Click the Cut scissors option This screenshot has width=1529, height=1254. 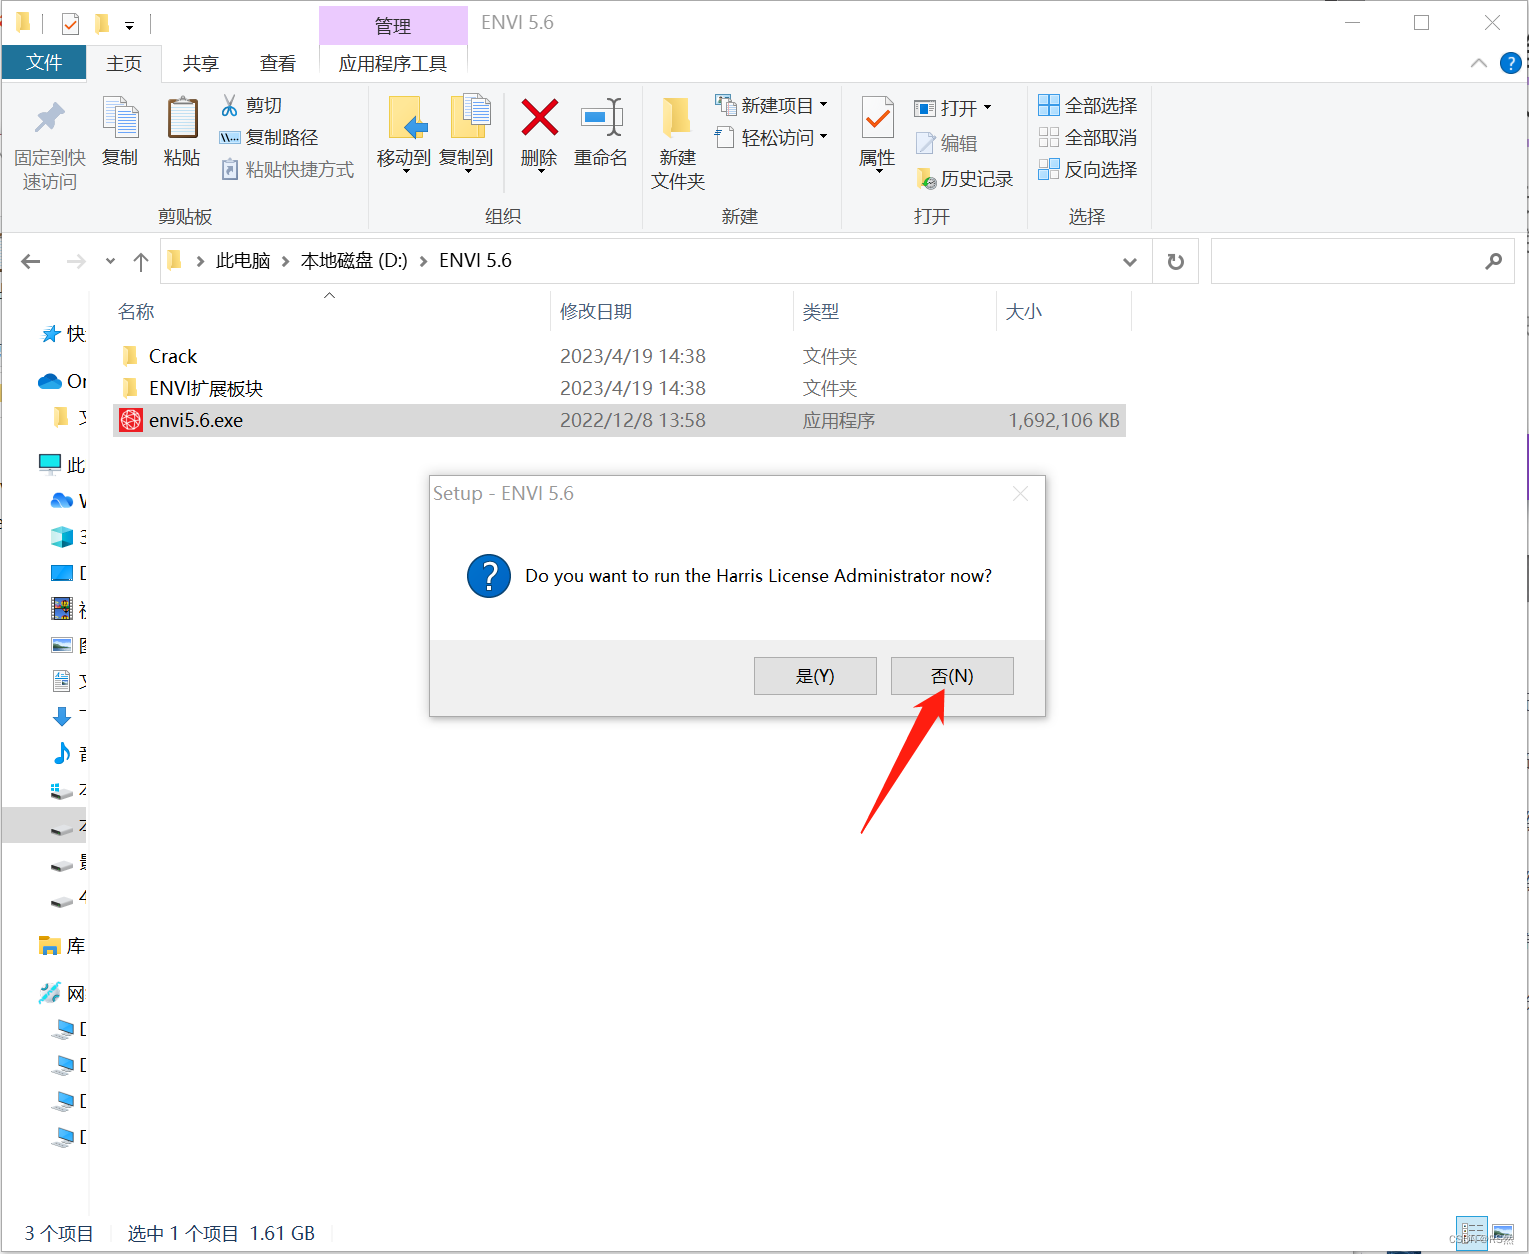pyautogui.click(x=252, y=105)
